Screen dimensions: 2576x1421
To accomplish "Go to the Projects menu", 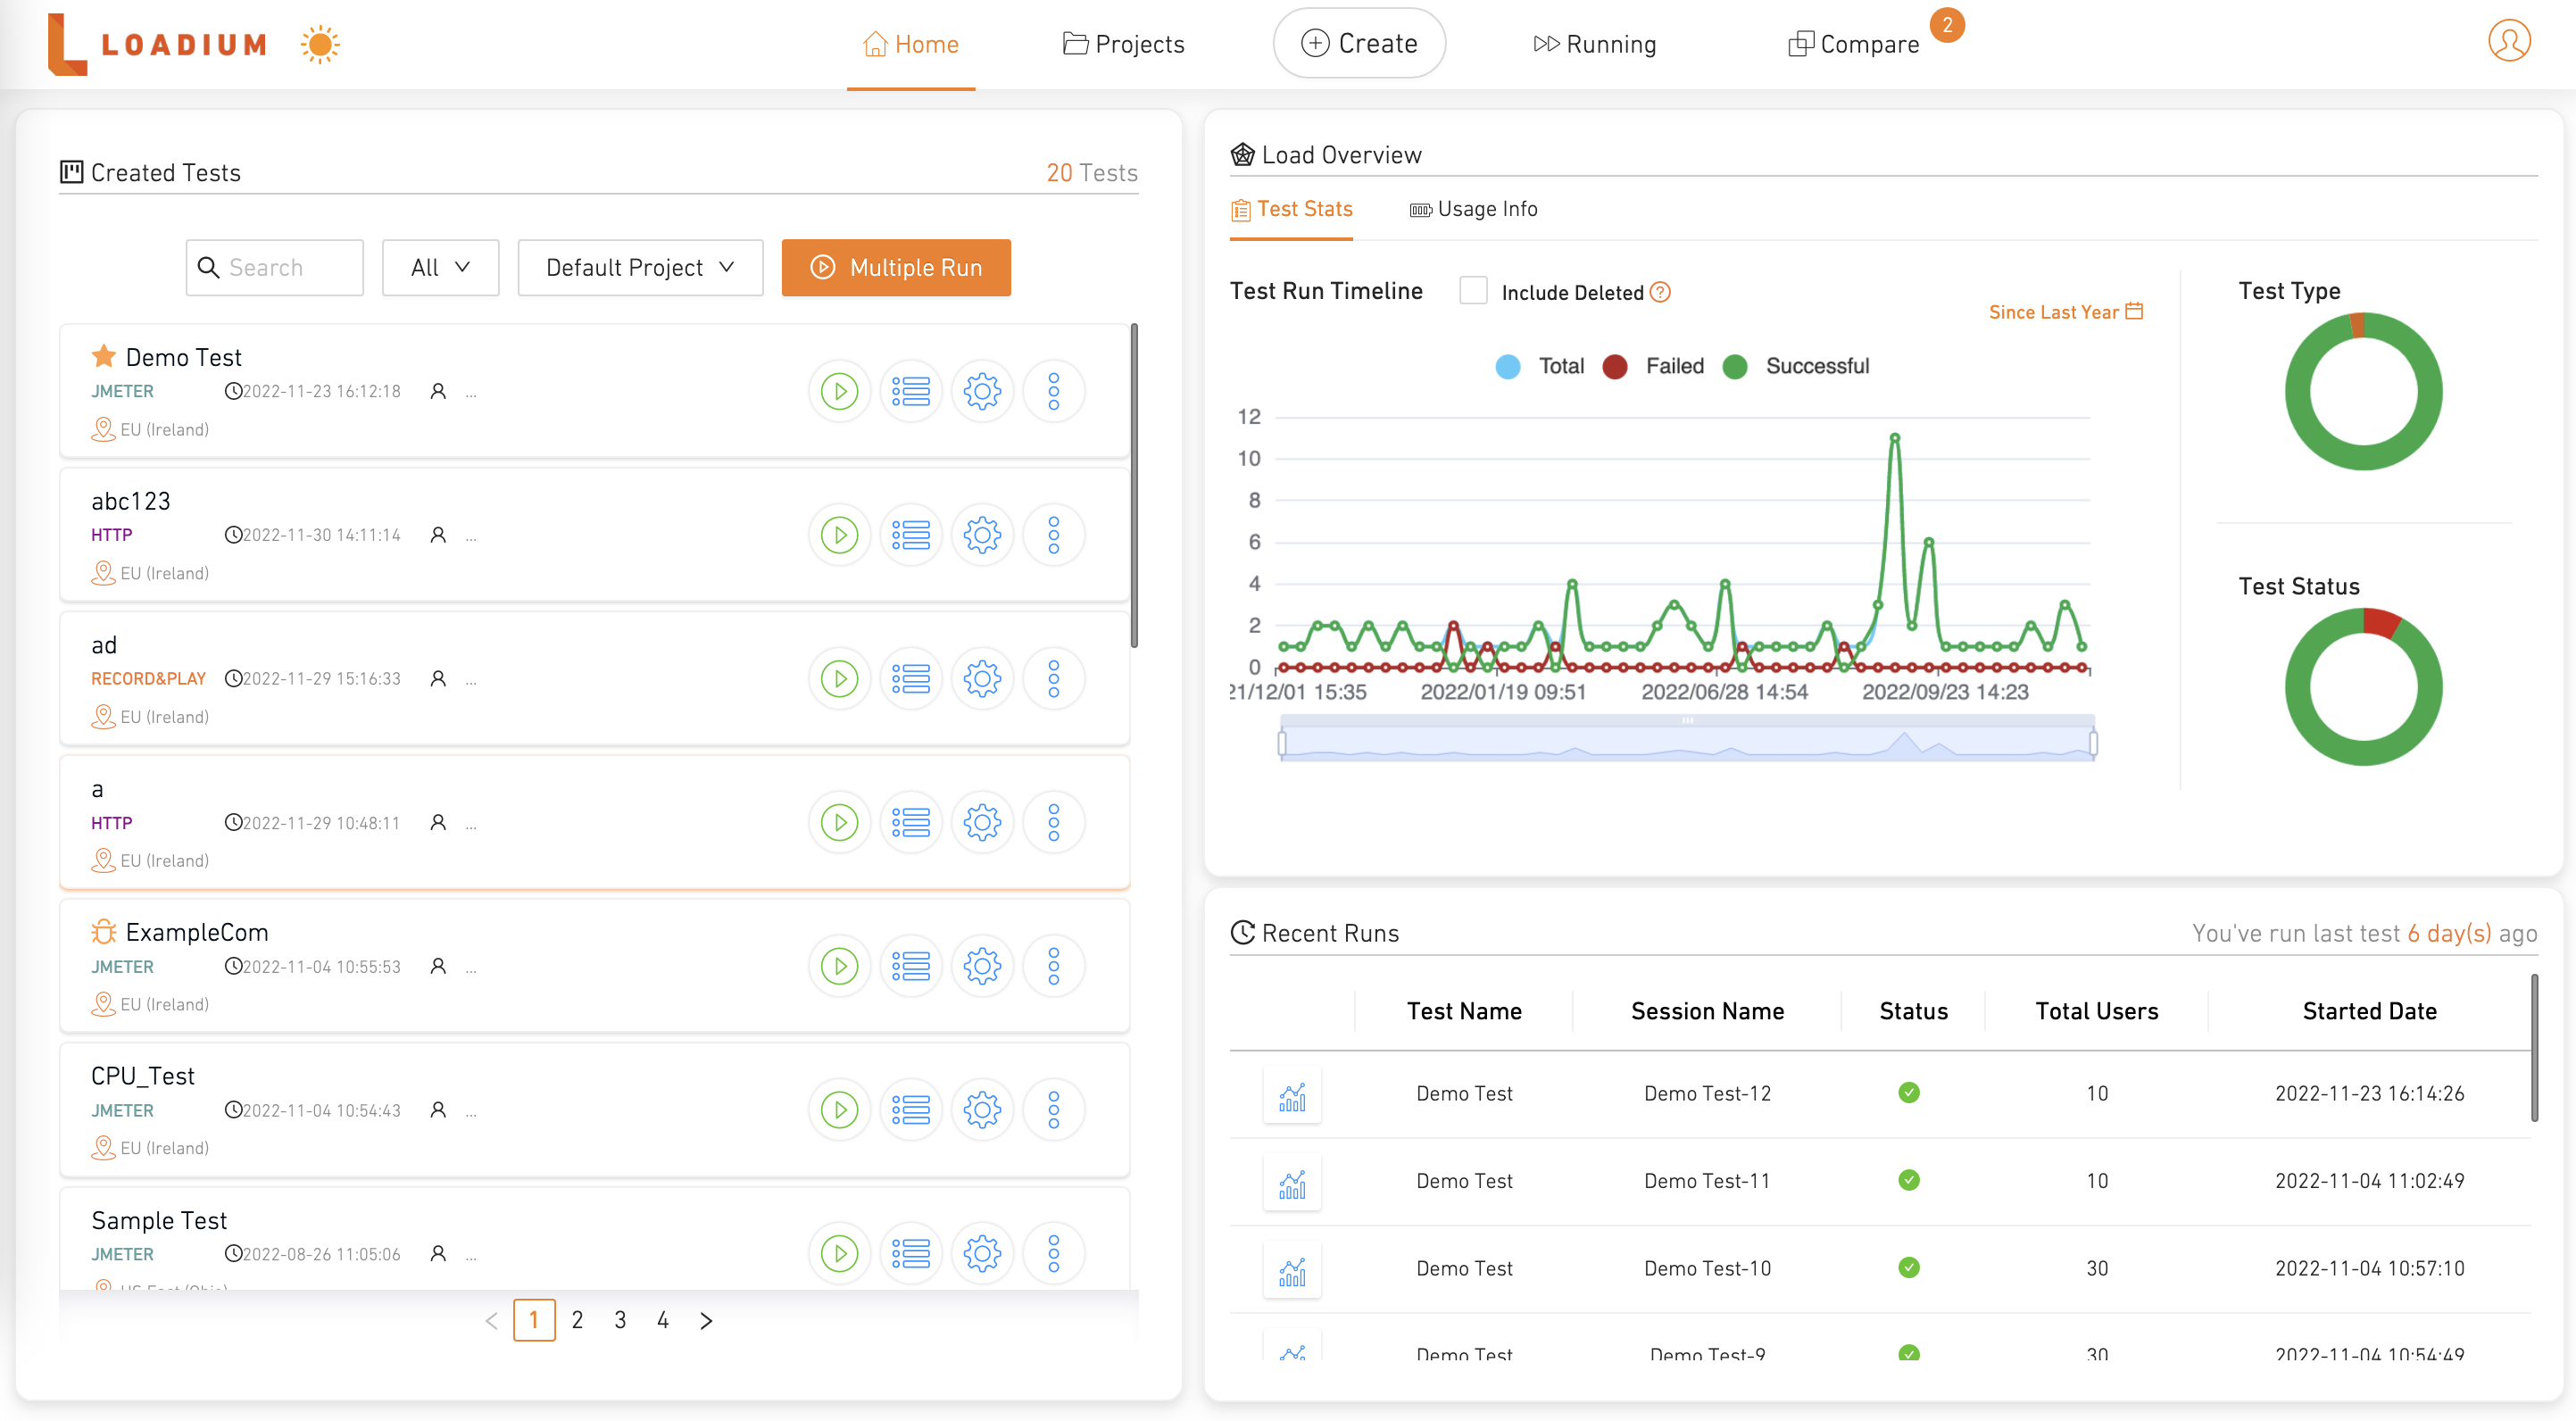I will [x=1123, y=44].
